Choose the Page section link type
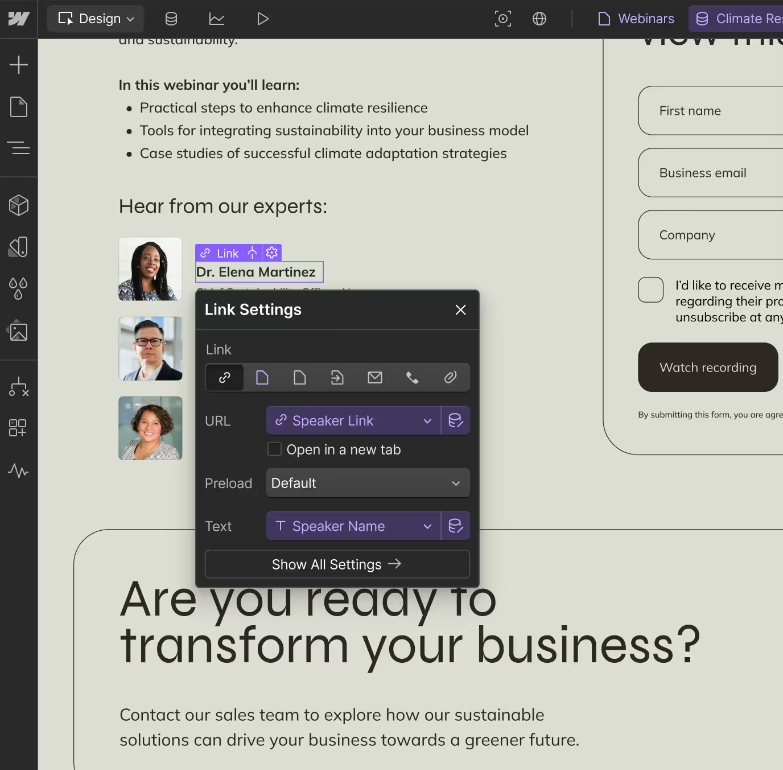Viewport: 783px width, 770px height. [x=337, y=378]
